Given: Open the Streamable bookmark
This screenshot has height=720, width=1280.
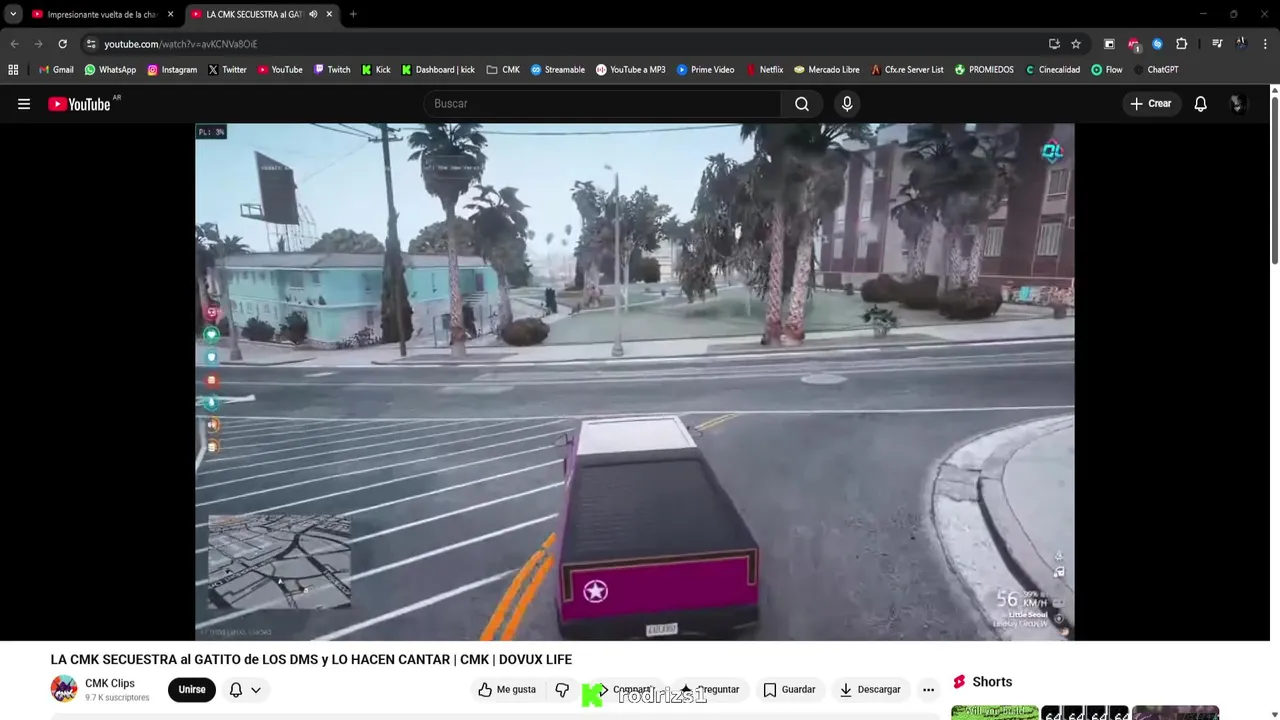Looking at the screenshot, I should coord(558,70).
